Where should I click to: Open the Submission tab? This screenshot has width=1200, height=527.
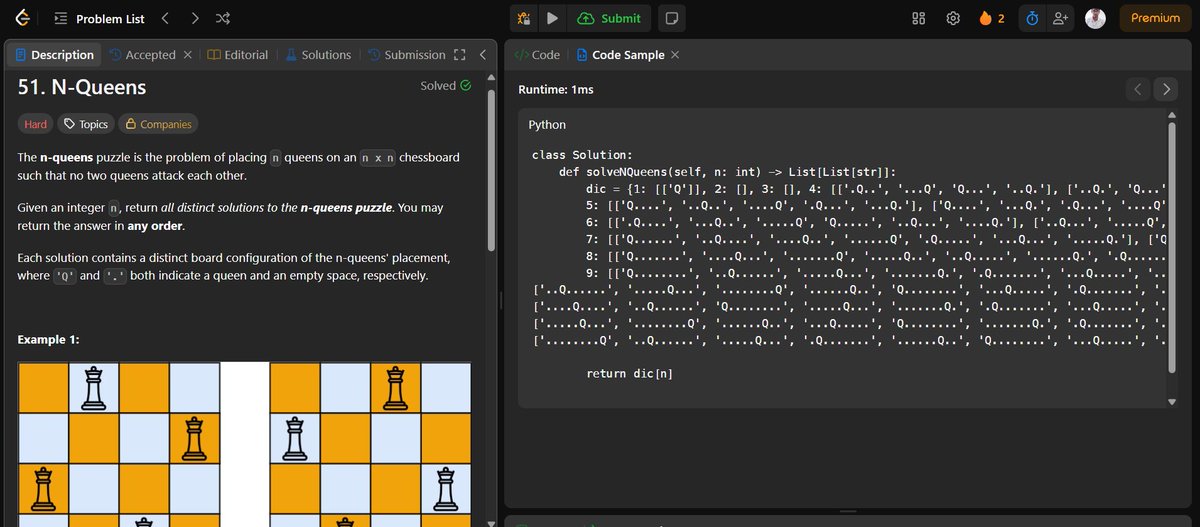click(x=406, y=55)
